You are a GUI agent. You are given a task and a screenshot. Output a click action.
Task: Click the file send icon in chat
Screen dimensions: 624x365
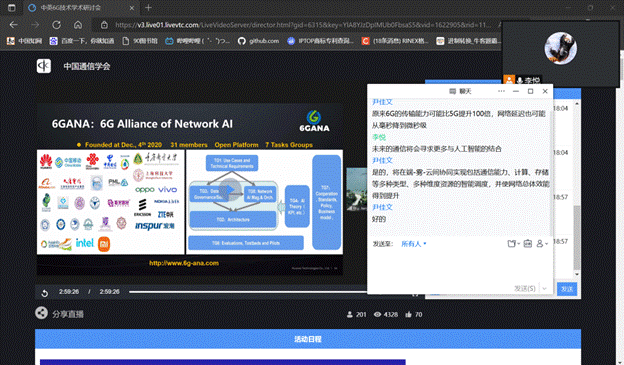tap(513, 244)
